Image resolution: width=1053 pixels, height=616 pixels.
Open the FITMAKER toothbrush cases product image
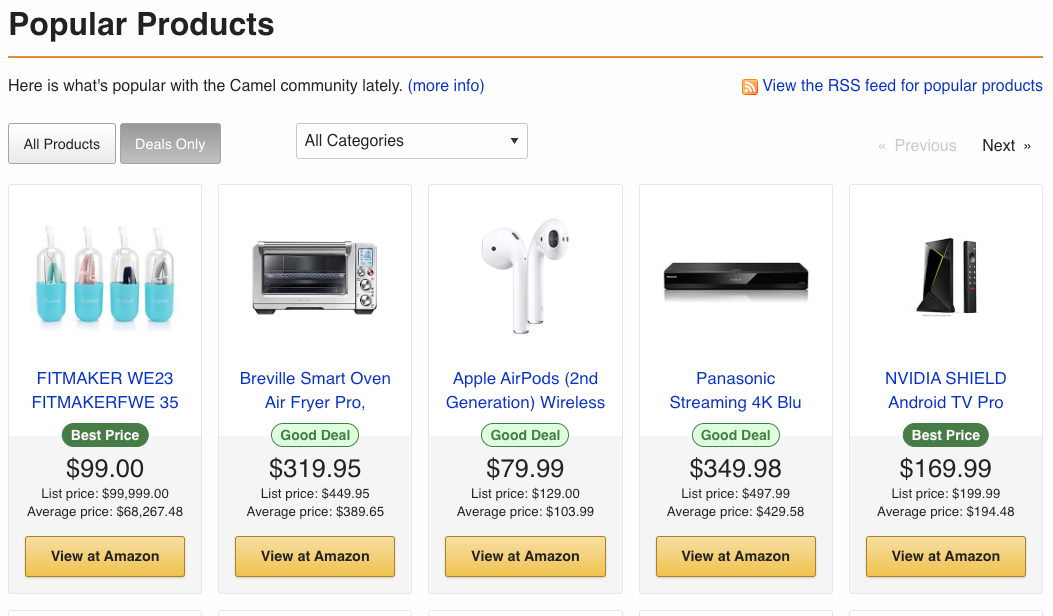(x=105, y=273)
